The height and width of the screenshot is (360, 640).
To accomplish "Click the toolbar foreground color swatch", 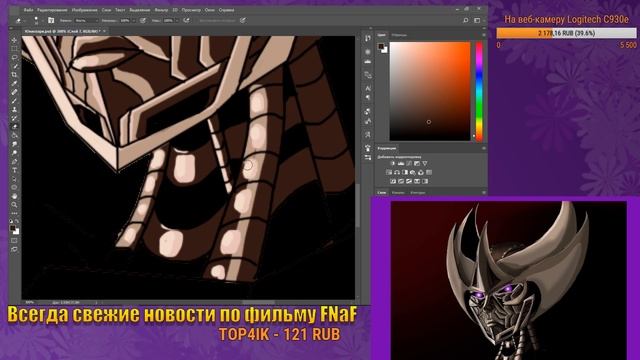I will coord(13,228).
